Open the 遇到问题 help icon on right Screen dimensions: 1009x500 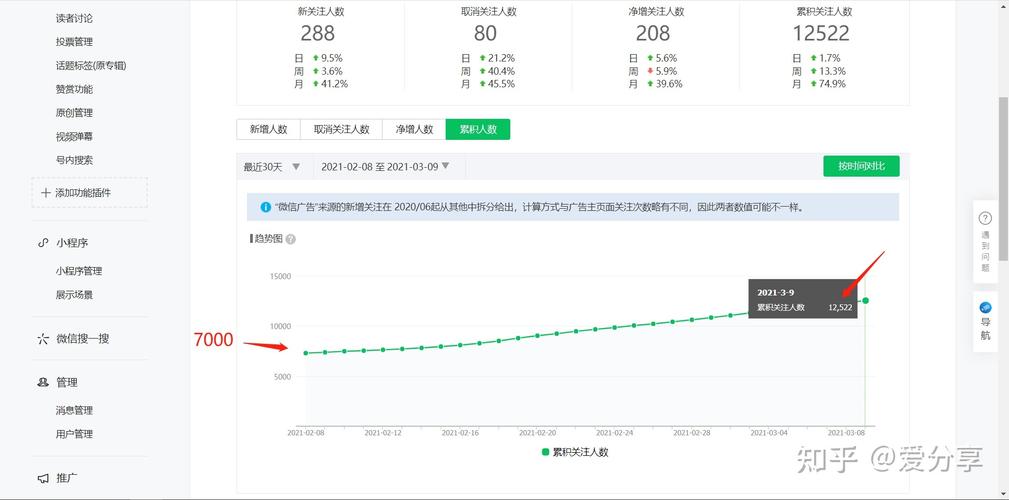point(985,218)
